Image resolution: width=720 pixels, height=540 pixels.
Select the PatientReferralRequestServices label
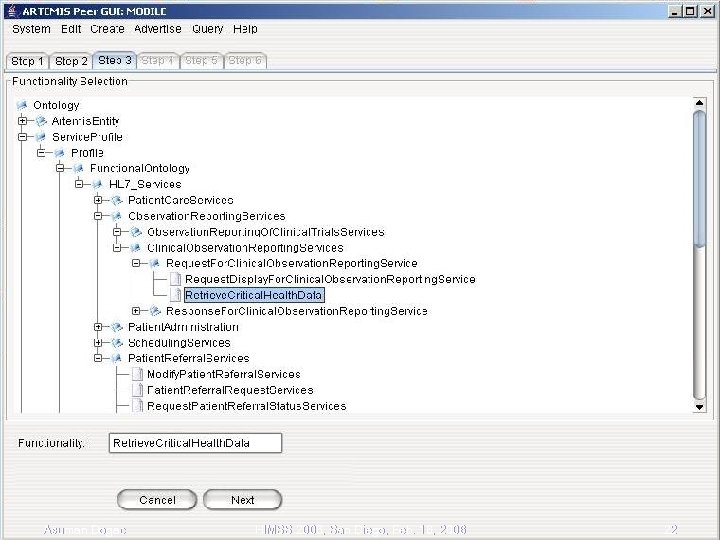pos(230,390)
